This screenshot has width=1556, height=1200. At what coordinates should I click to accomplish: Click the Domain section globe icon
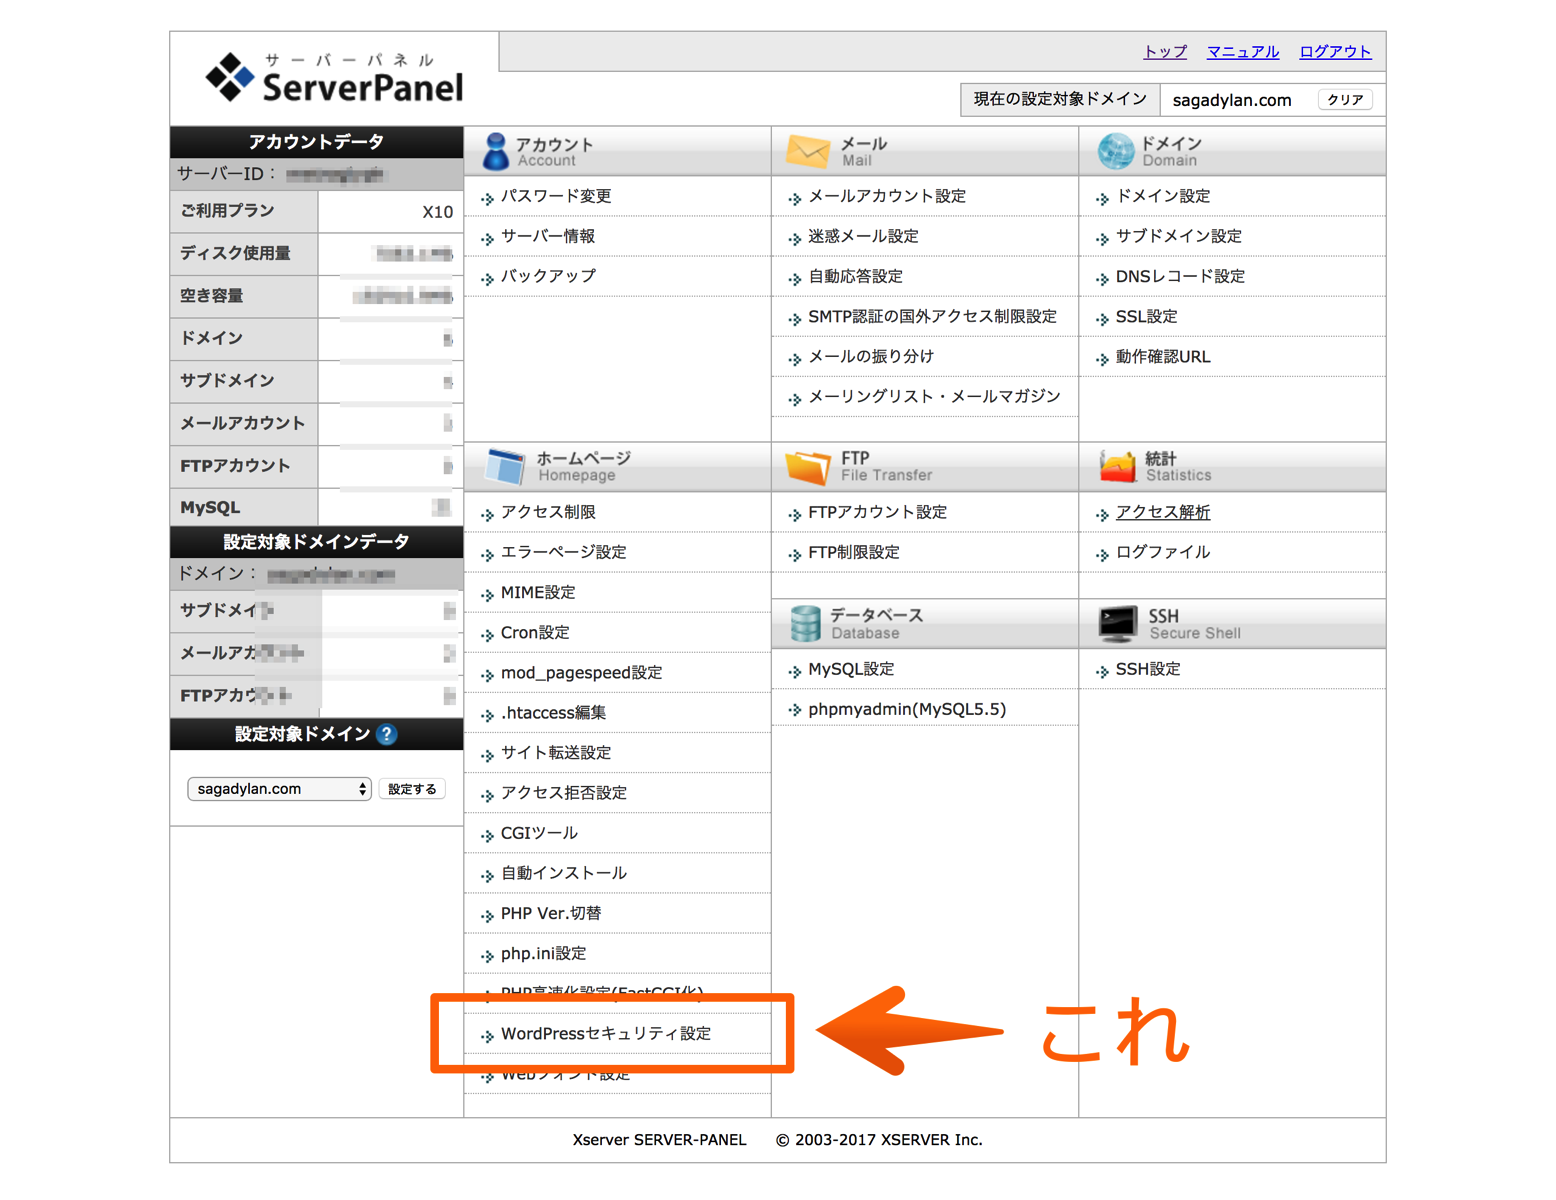(1116, 151)
